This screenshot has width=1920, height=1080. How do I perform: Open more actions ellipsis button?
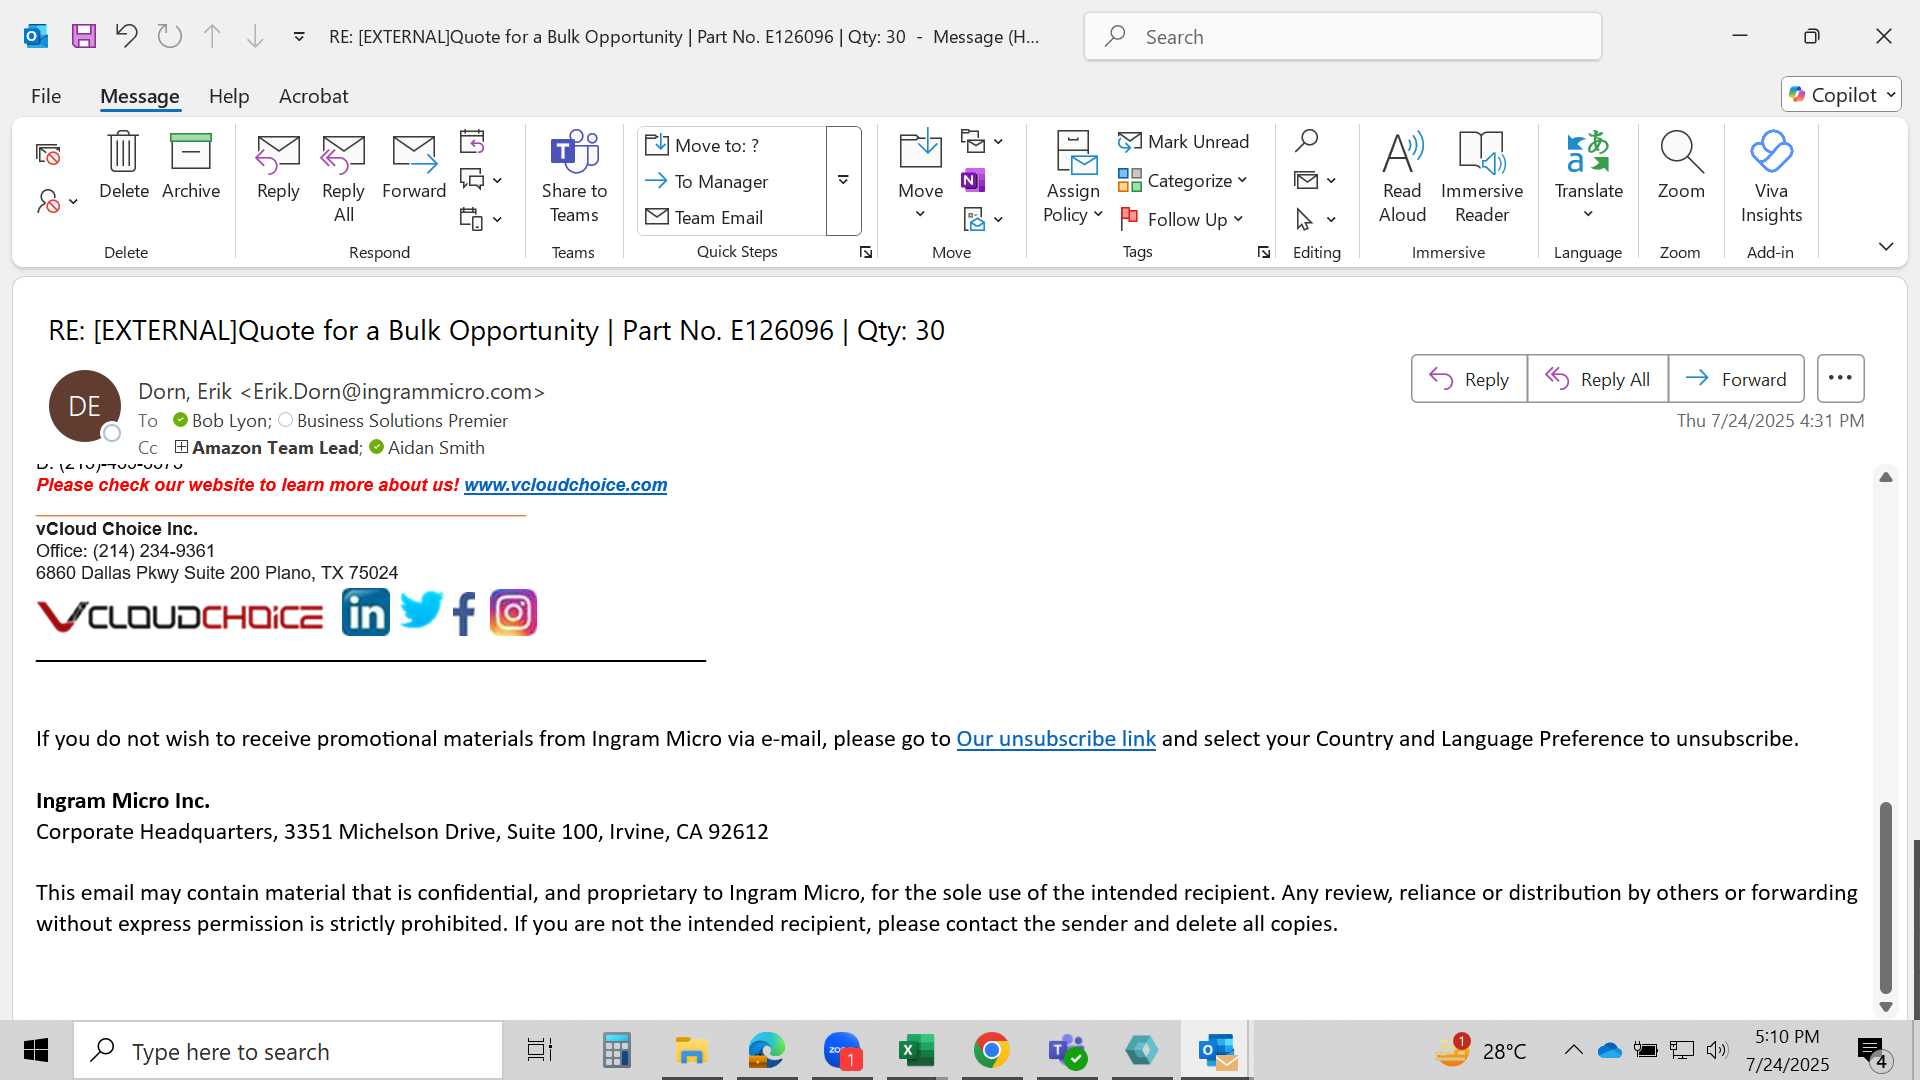(x=1840, y=379)
